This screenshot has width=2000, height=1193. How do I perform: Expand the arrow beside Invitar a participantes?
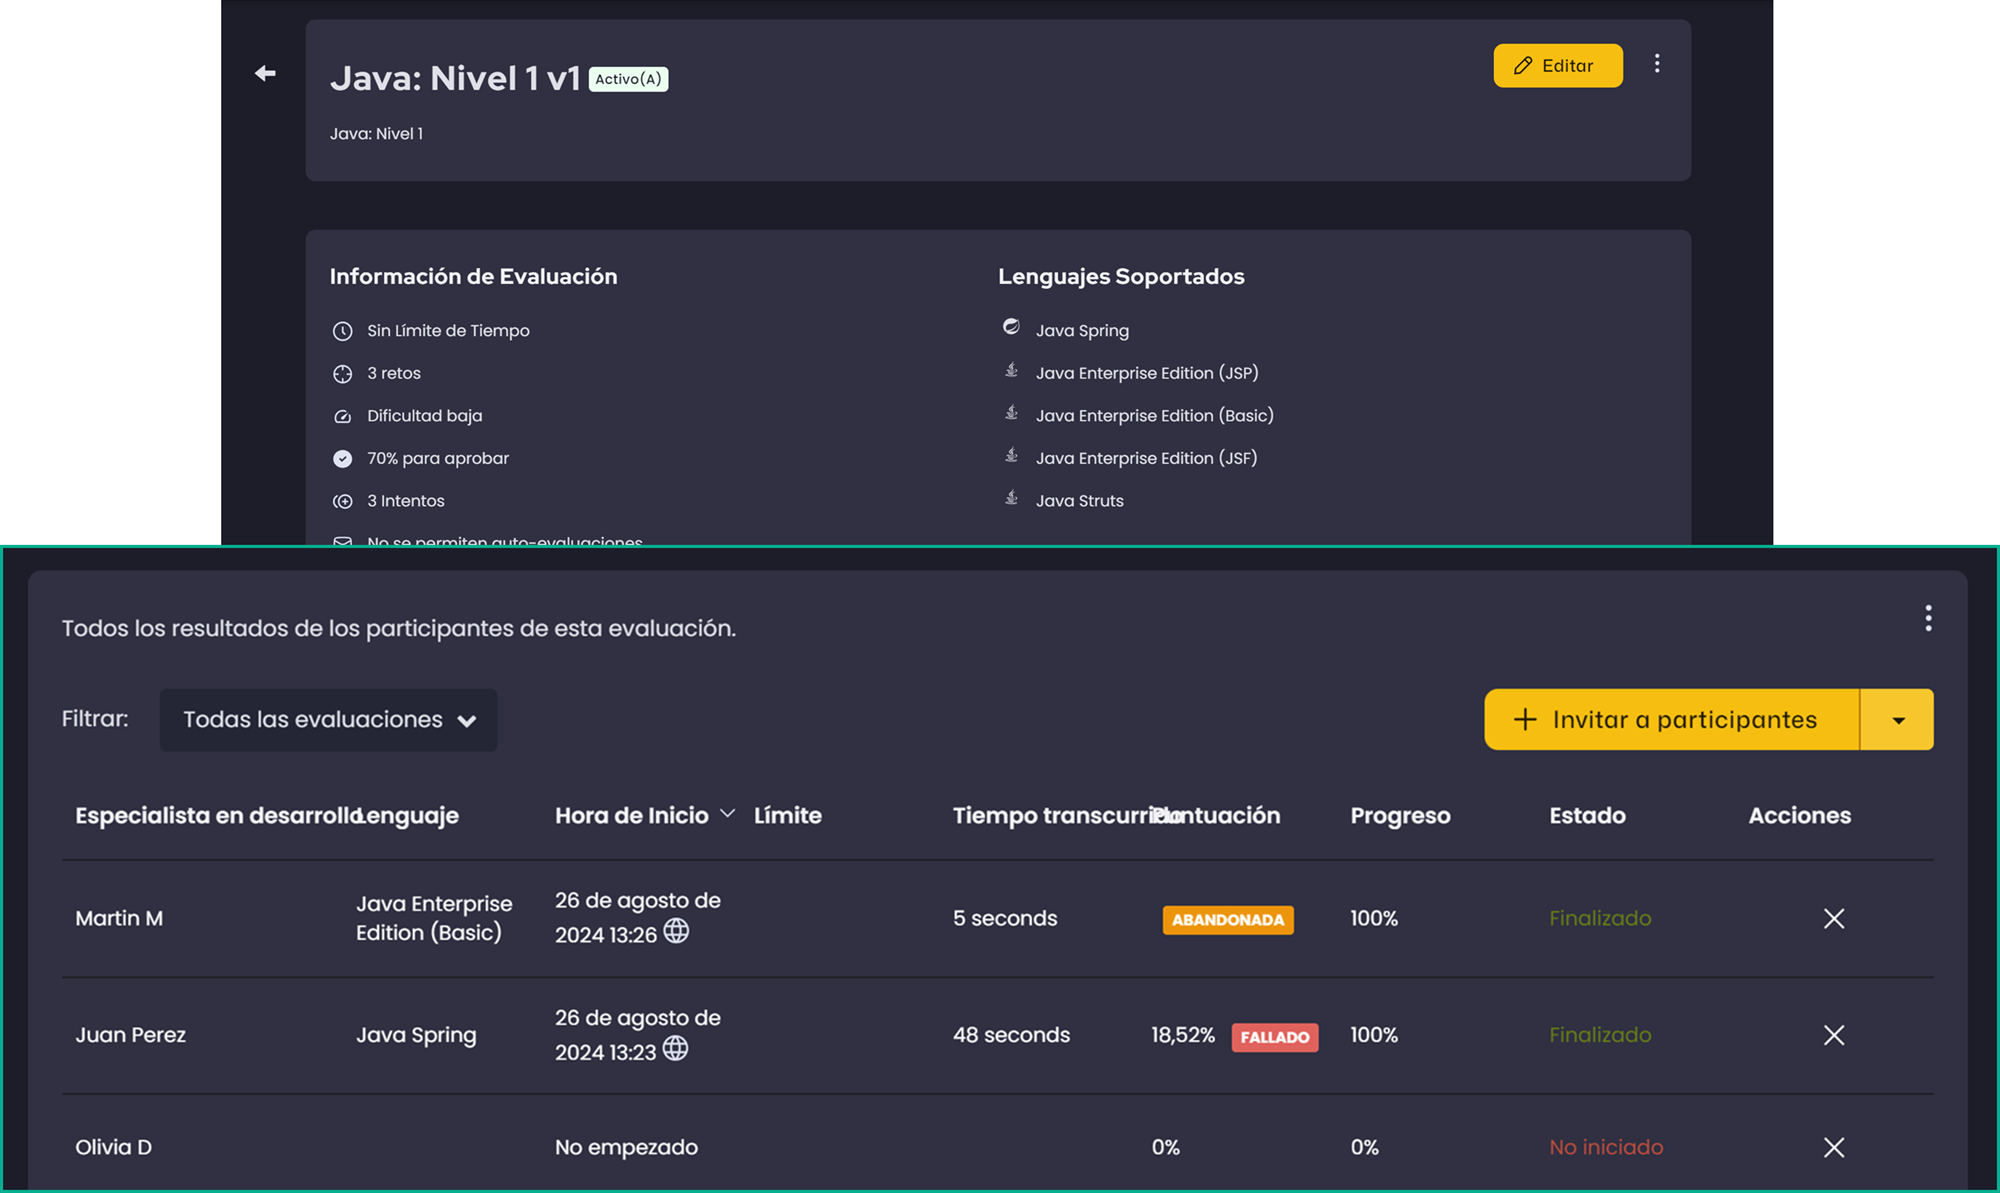(1897, 720)
